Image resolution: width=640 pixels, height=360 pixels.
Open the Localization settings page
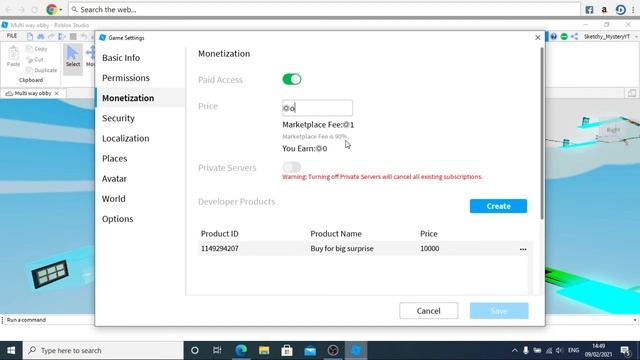point(126,138)
